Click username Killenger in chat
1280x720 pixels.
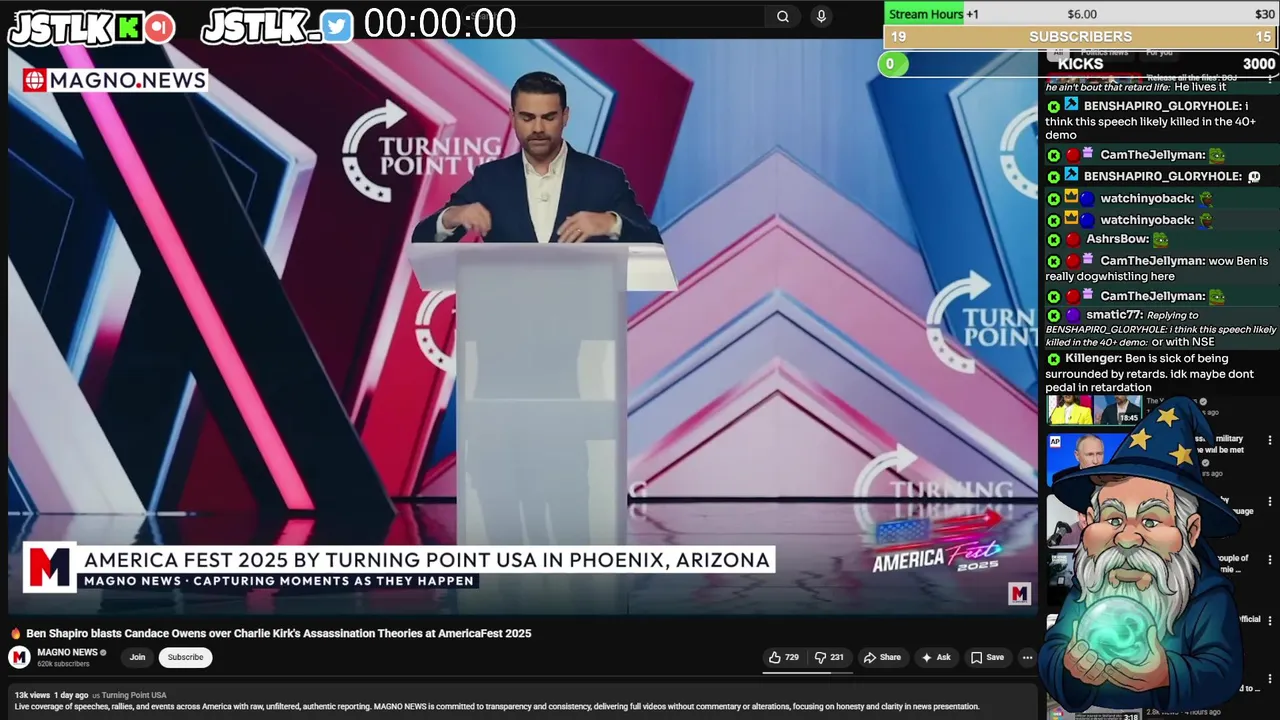(1093, 358)
